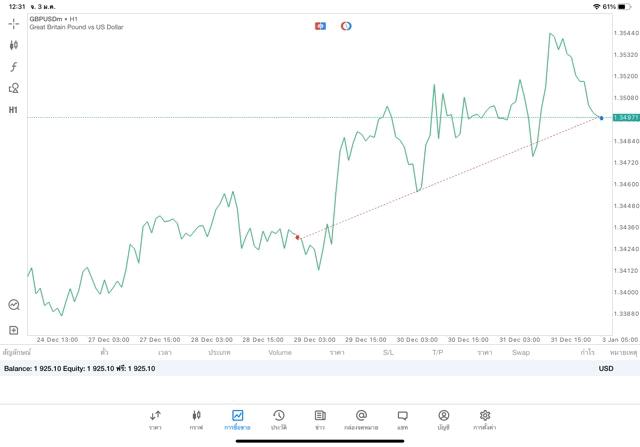This screenshot has height=447, width=640.
Task: Open the chat (แชท) tab
Action: 402,418
